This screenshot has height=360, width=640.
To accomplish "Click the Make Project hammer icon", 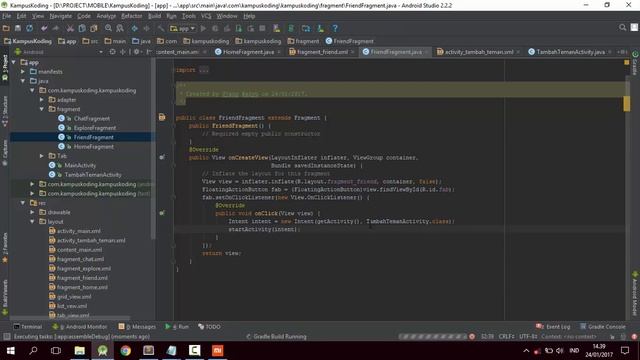I will click(x=161, y=28).
